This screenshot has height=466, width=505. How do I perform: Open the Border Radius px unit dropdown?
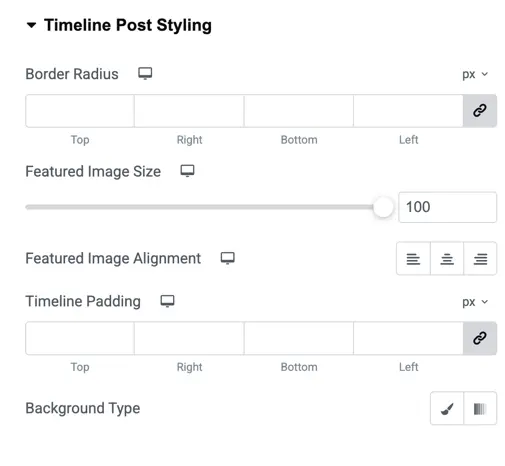click(475, 74)
